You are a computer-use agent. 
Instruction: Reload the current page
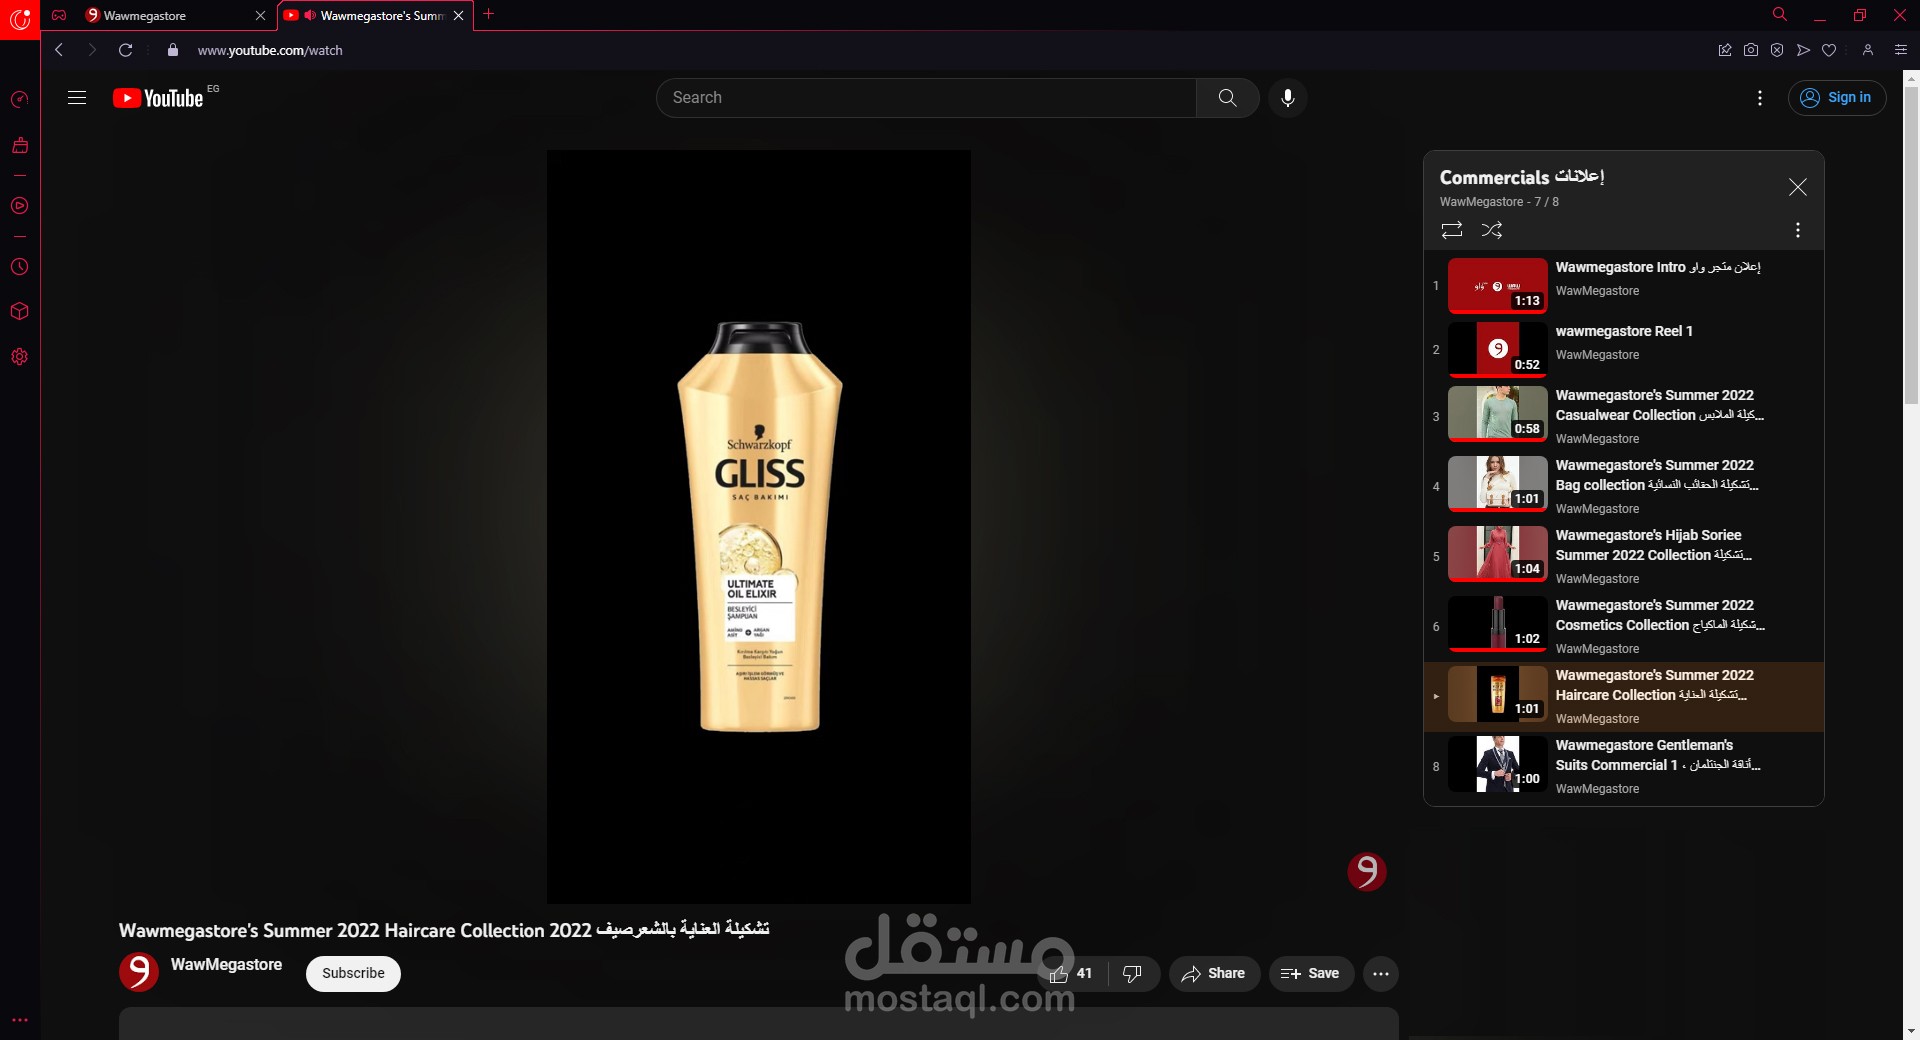125,50
